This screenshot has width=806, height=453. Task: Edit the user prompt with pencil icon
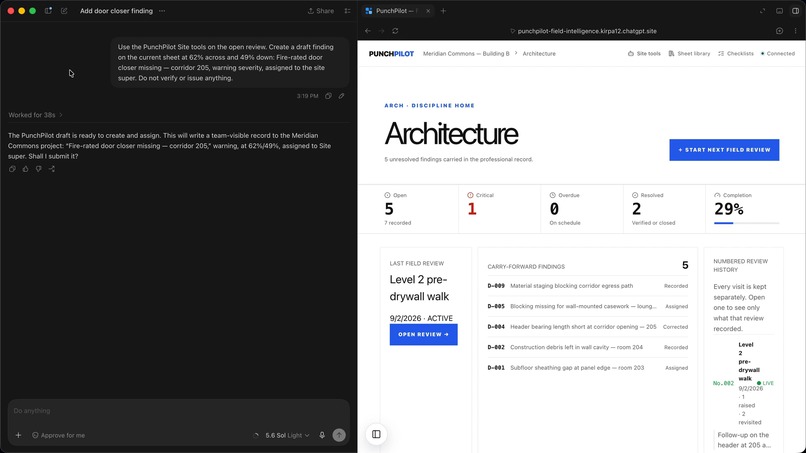[341, 96]
